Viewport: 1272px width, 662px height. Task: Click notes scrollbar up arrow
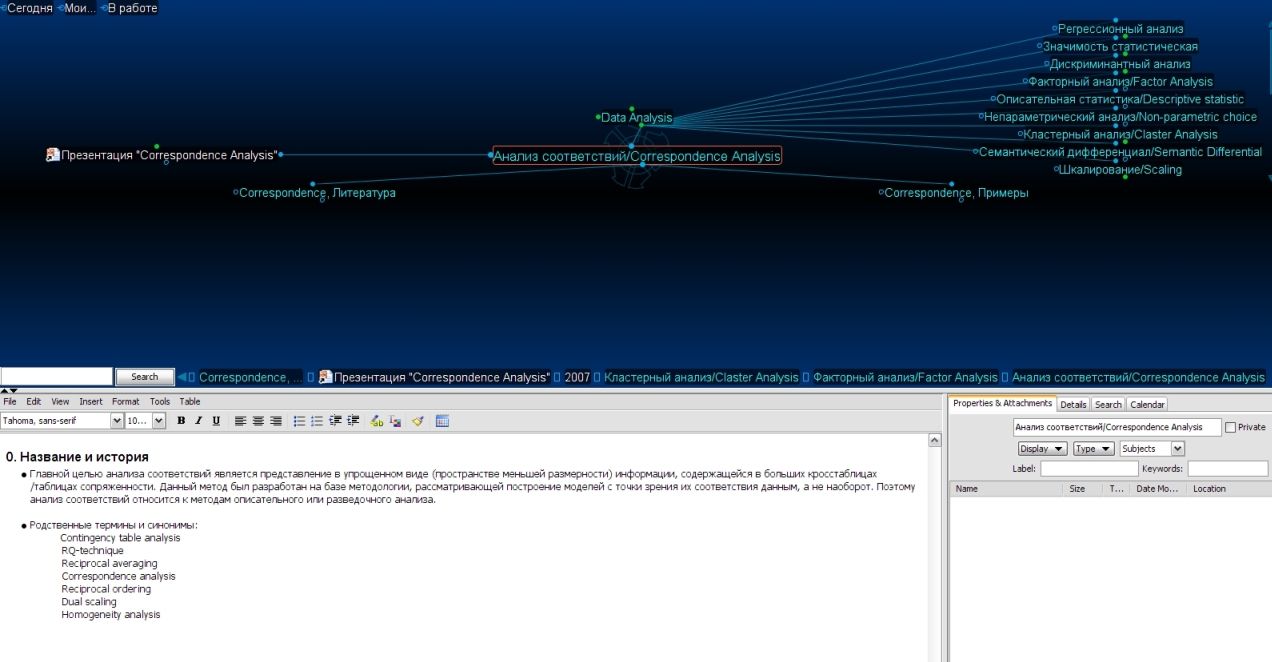935,440
